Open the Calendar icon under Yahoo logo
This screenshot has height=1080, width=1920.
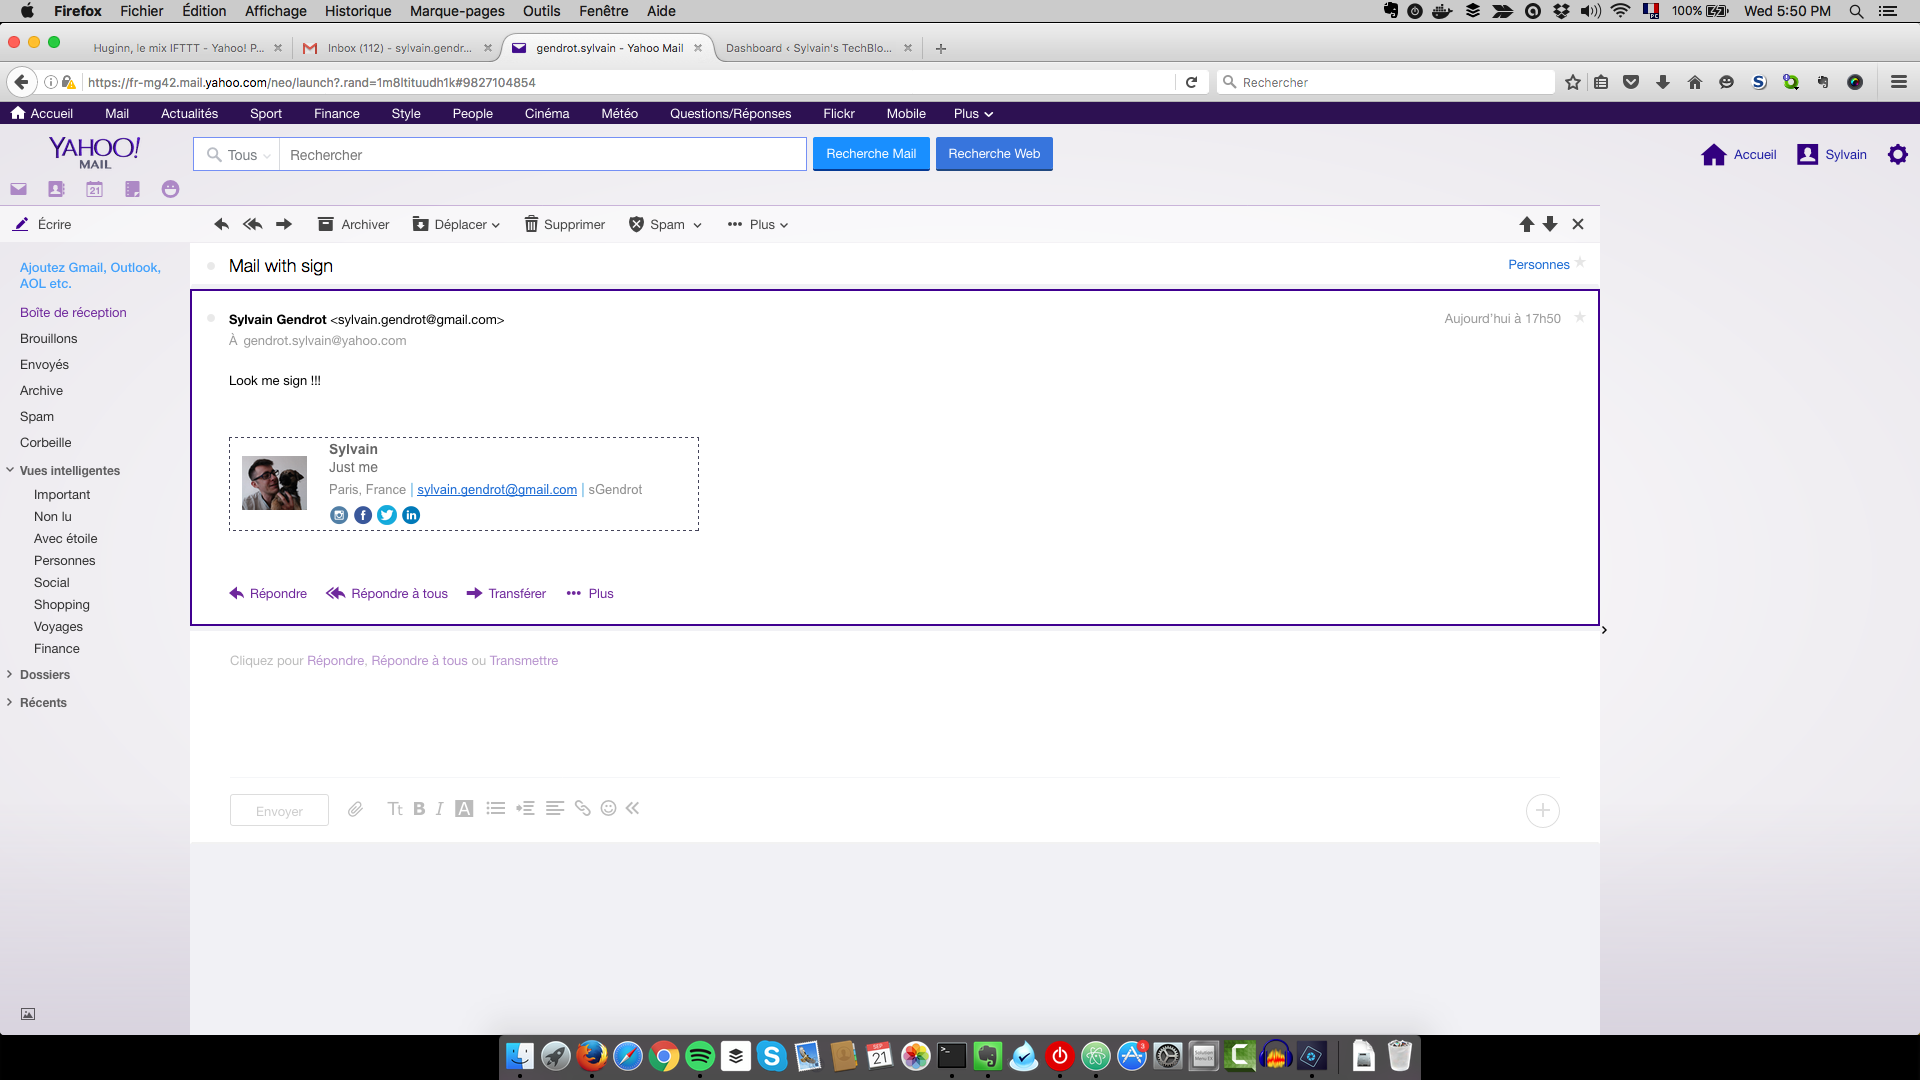click(94, 189)
